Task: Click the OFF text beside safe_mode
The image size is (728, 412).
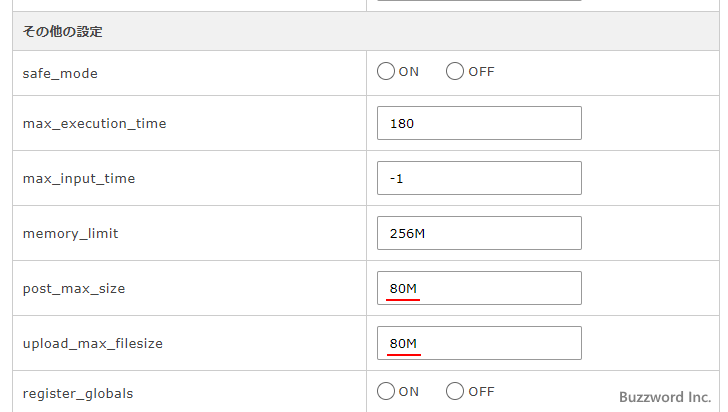Action: [x=482, y=72]
